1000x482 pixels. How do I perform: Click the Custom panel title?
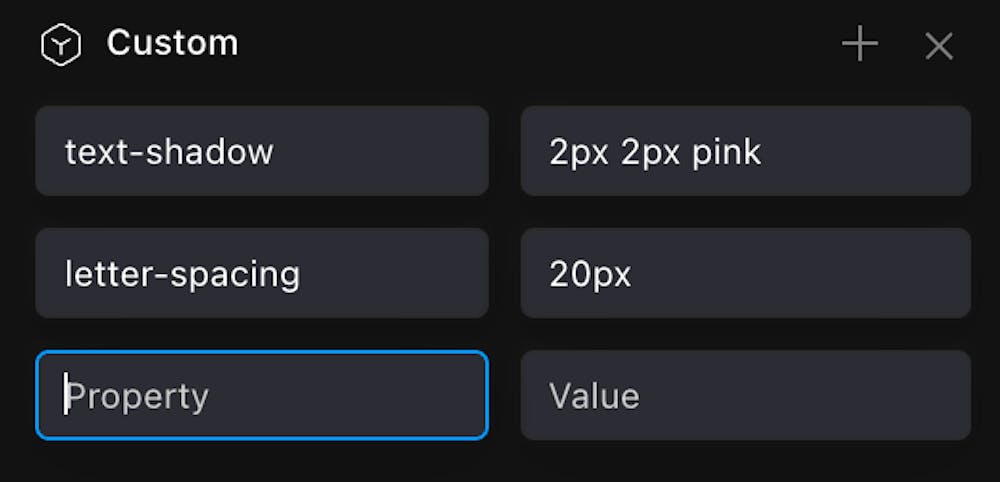(x=172, y=43)
